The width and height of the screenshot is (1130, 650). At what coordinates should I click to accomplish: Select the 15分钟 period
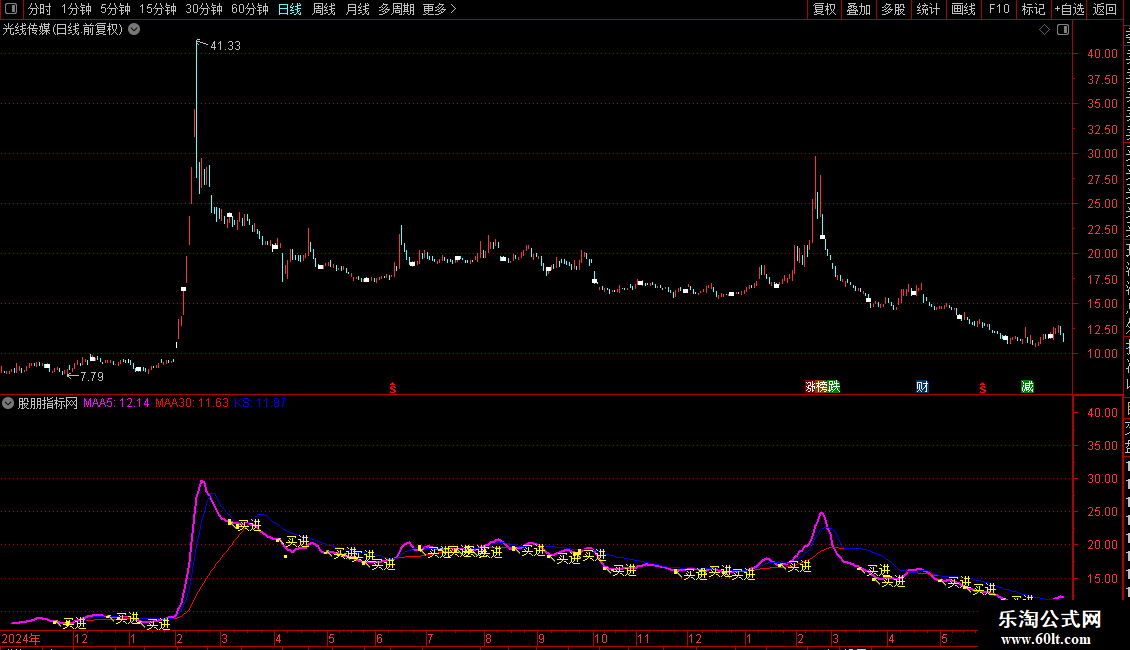pos(157,9)
